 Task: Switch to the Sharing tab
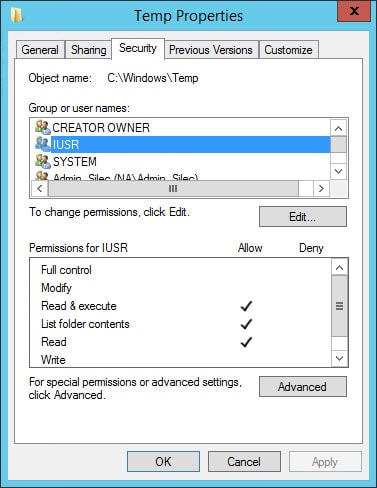(88, 50)
